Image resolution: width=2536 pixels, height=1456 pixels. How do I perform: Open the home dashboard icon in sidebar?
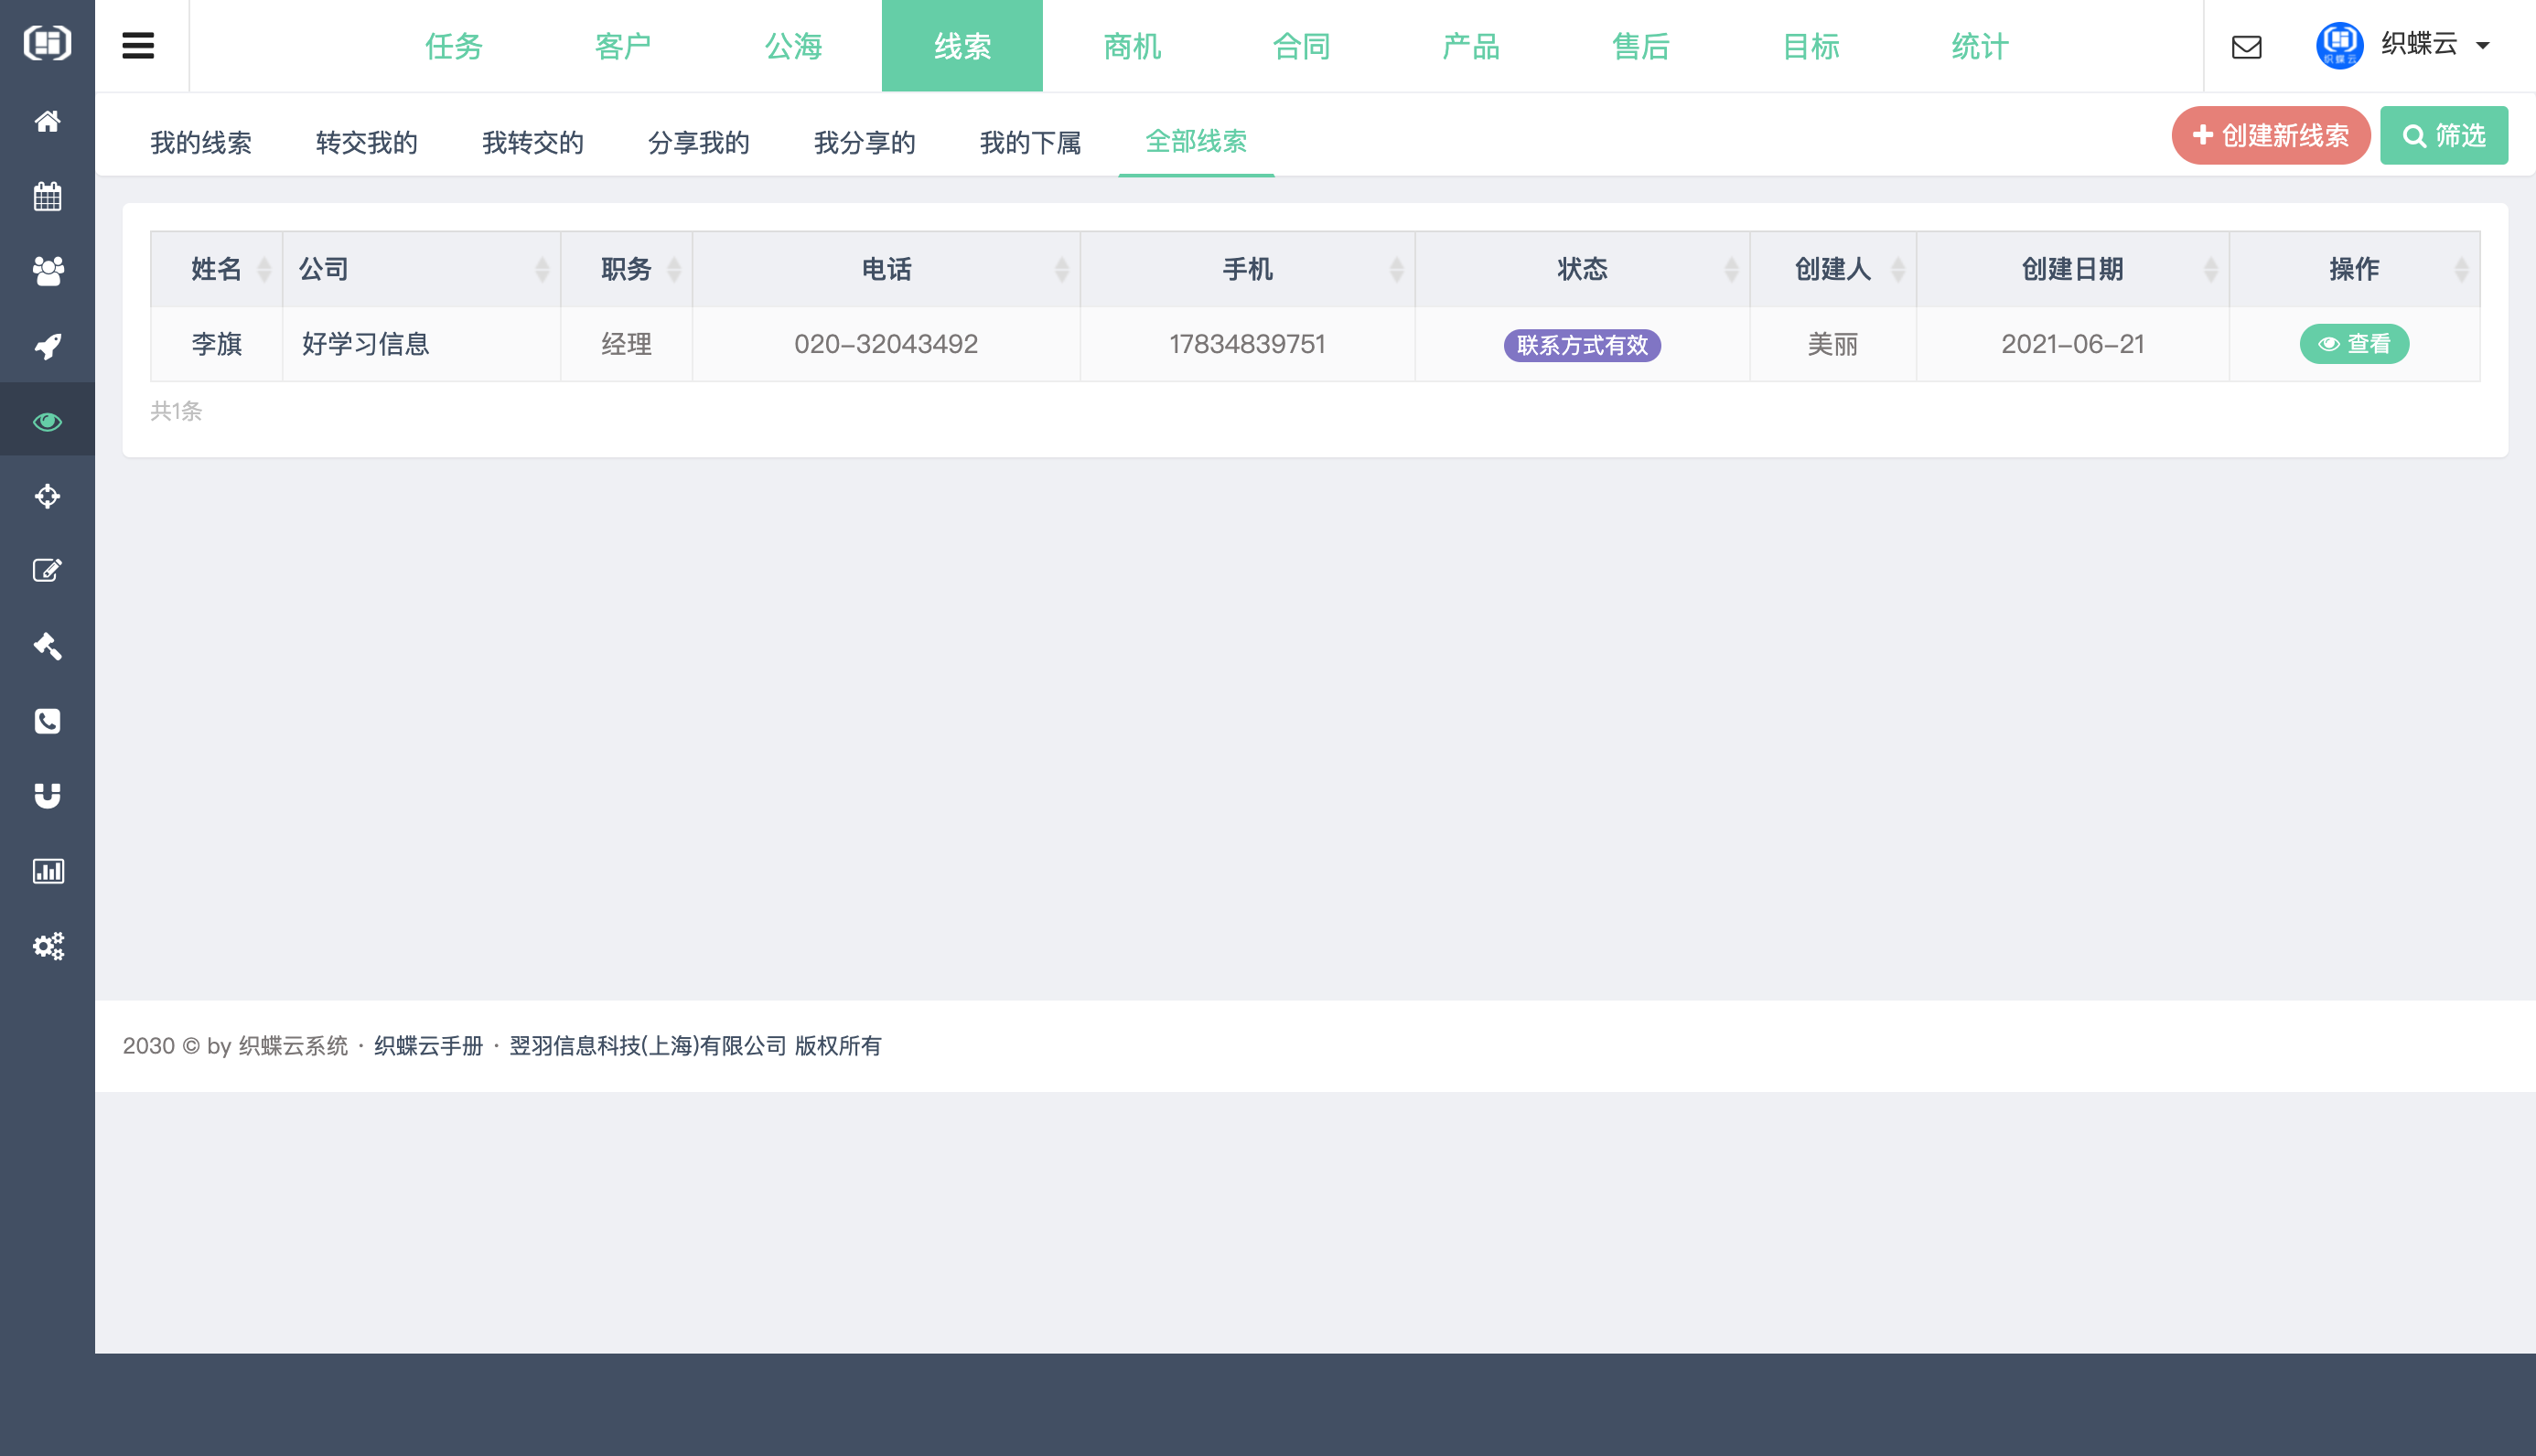(x=47, y=121)
